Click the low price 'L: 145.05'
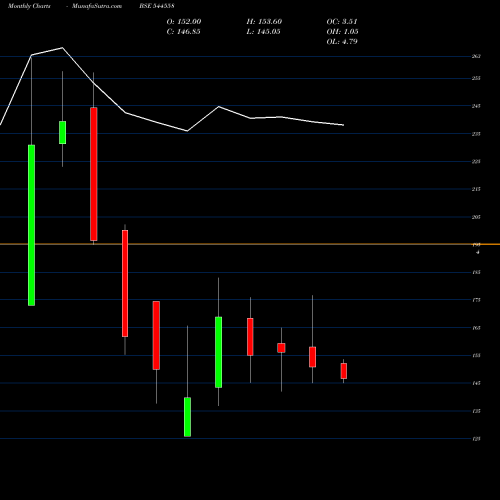This screenshot has height=500, width=500. [263, 32]
